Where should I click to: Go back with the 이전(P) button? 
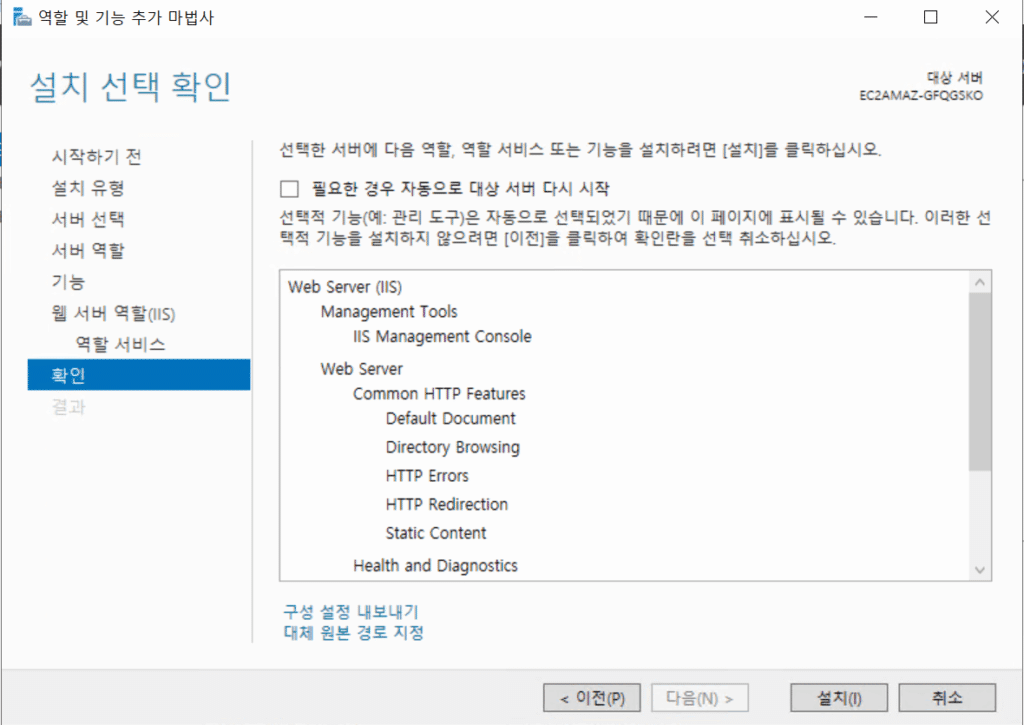pyautogui.click(x=592, y=697)
